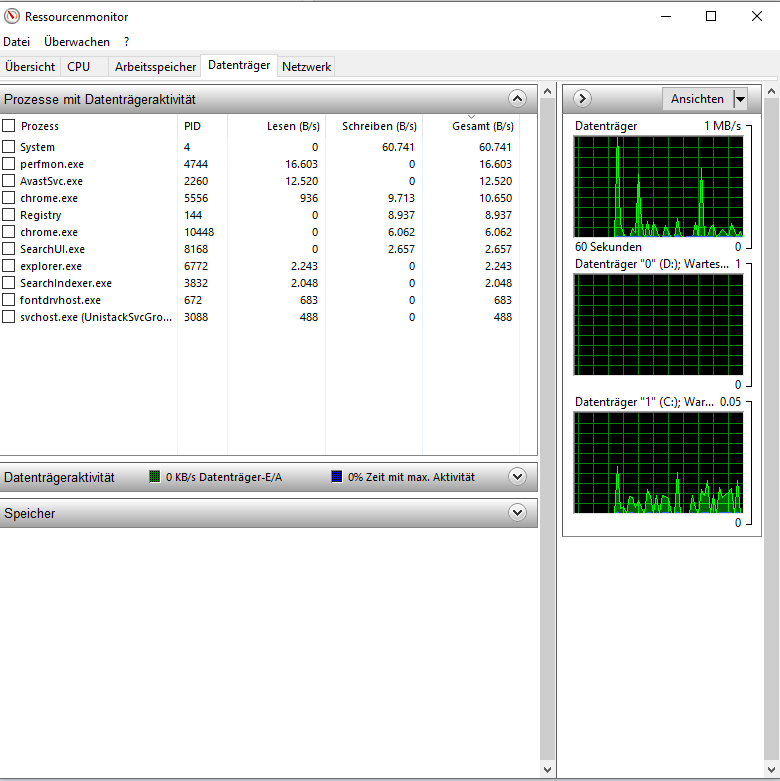Click the Datenträger "0" (D:) graph
780x781 pixels.
658,325
